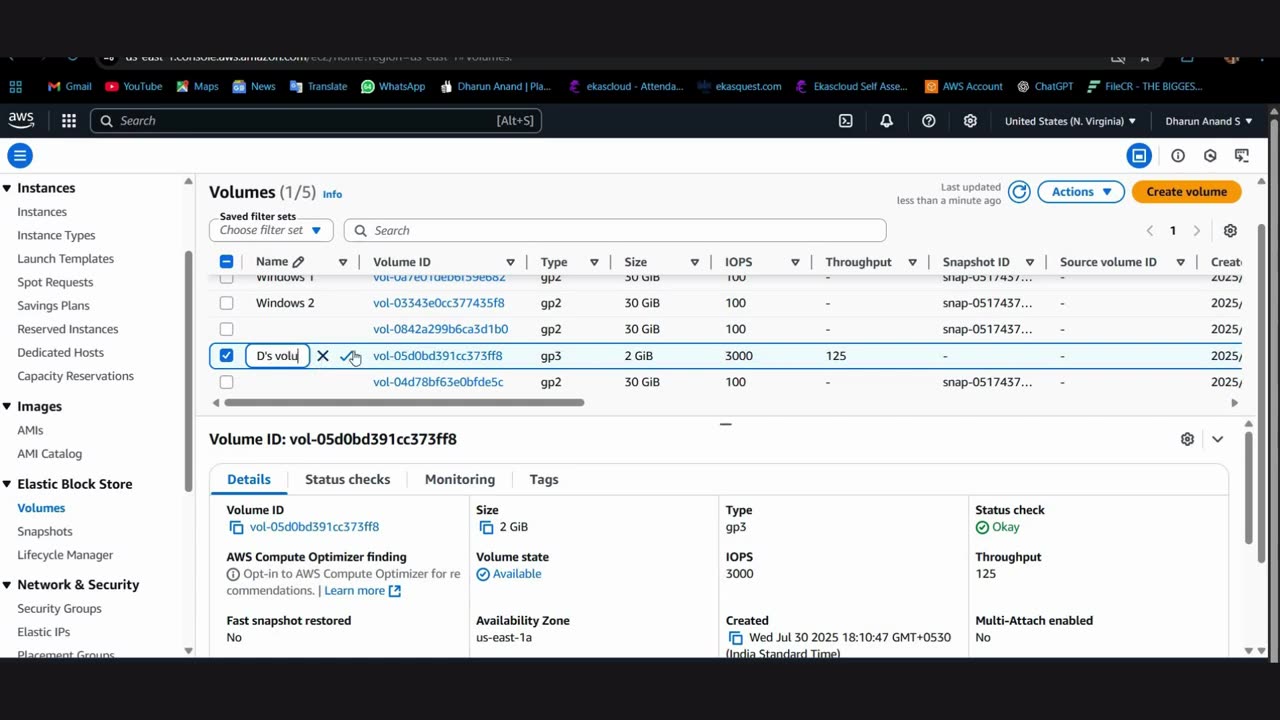
Task: Refresh the volumes list
Action: (x=1019, y=192)
